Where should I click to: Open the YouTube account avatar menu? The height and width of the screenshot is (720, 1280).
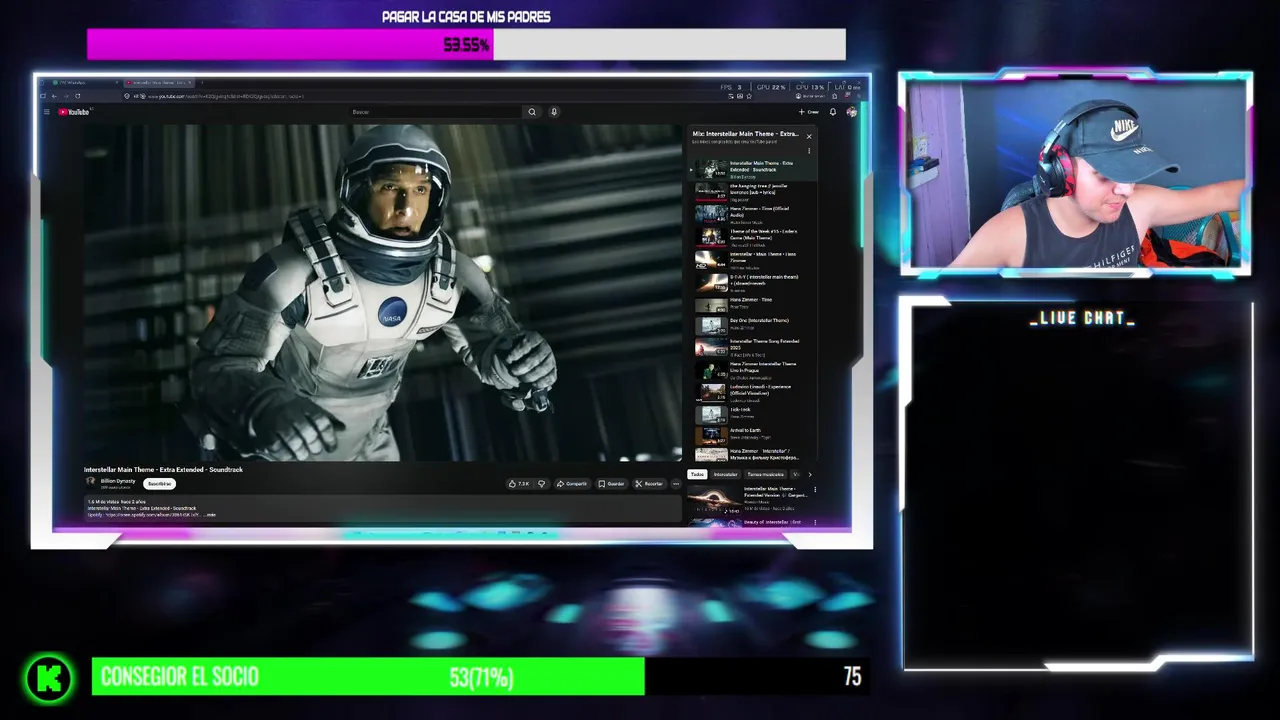(851, 112)
